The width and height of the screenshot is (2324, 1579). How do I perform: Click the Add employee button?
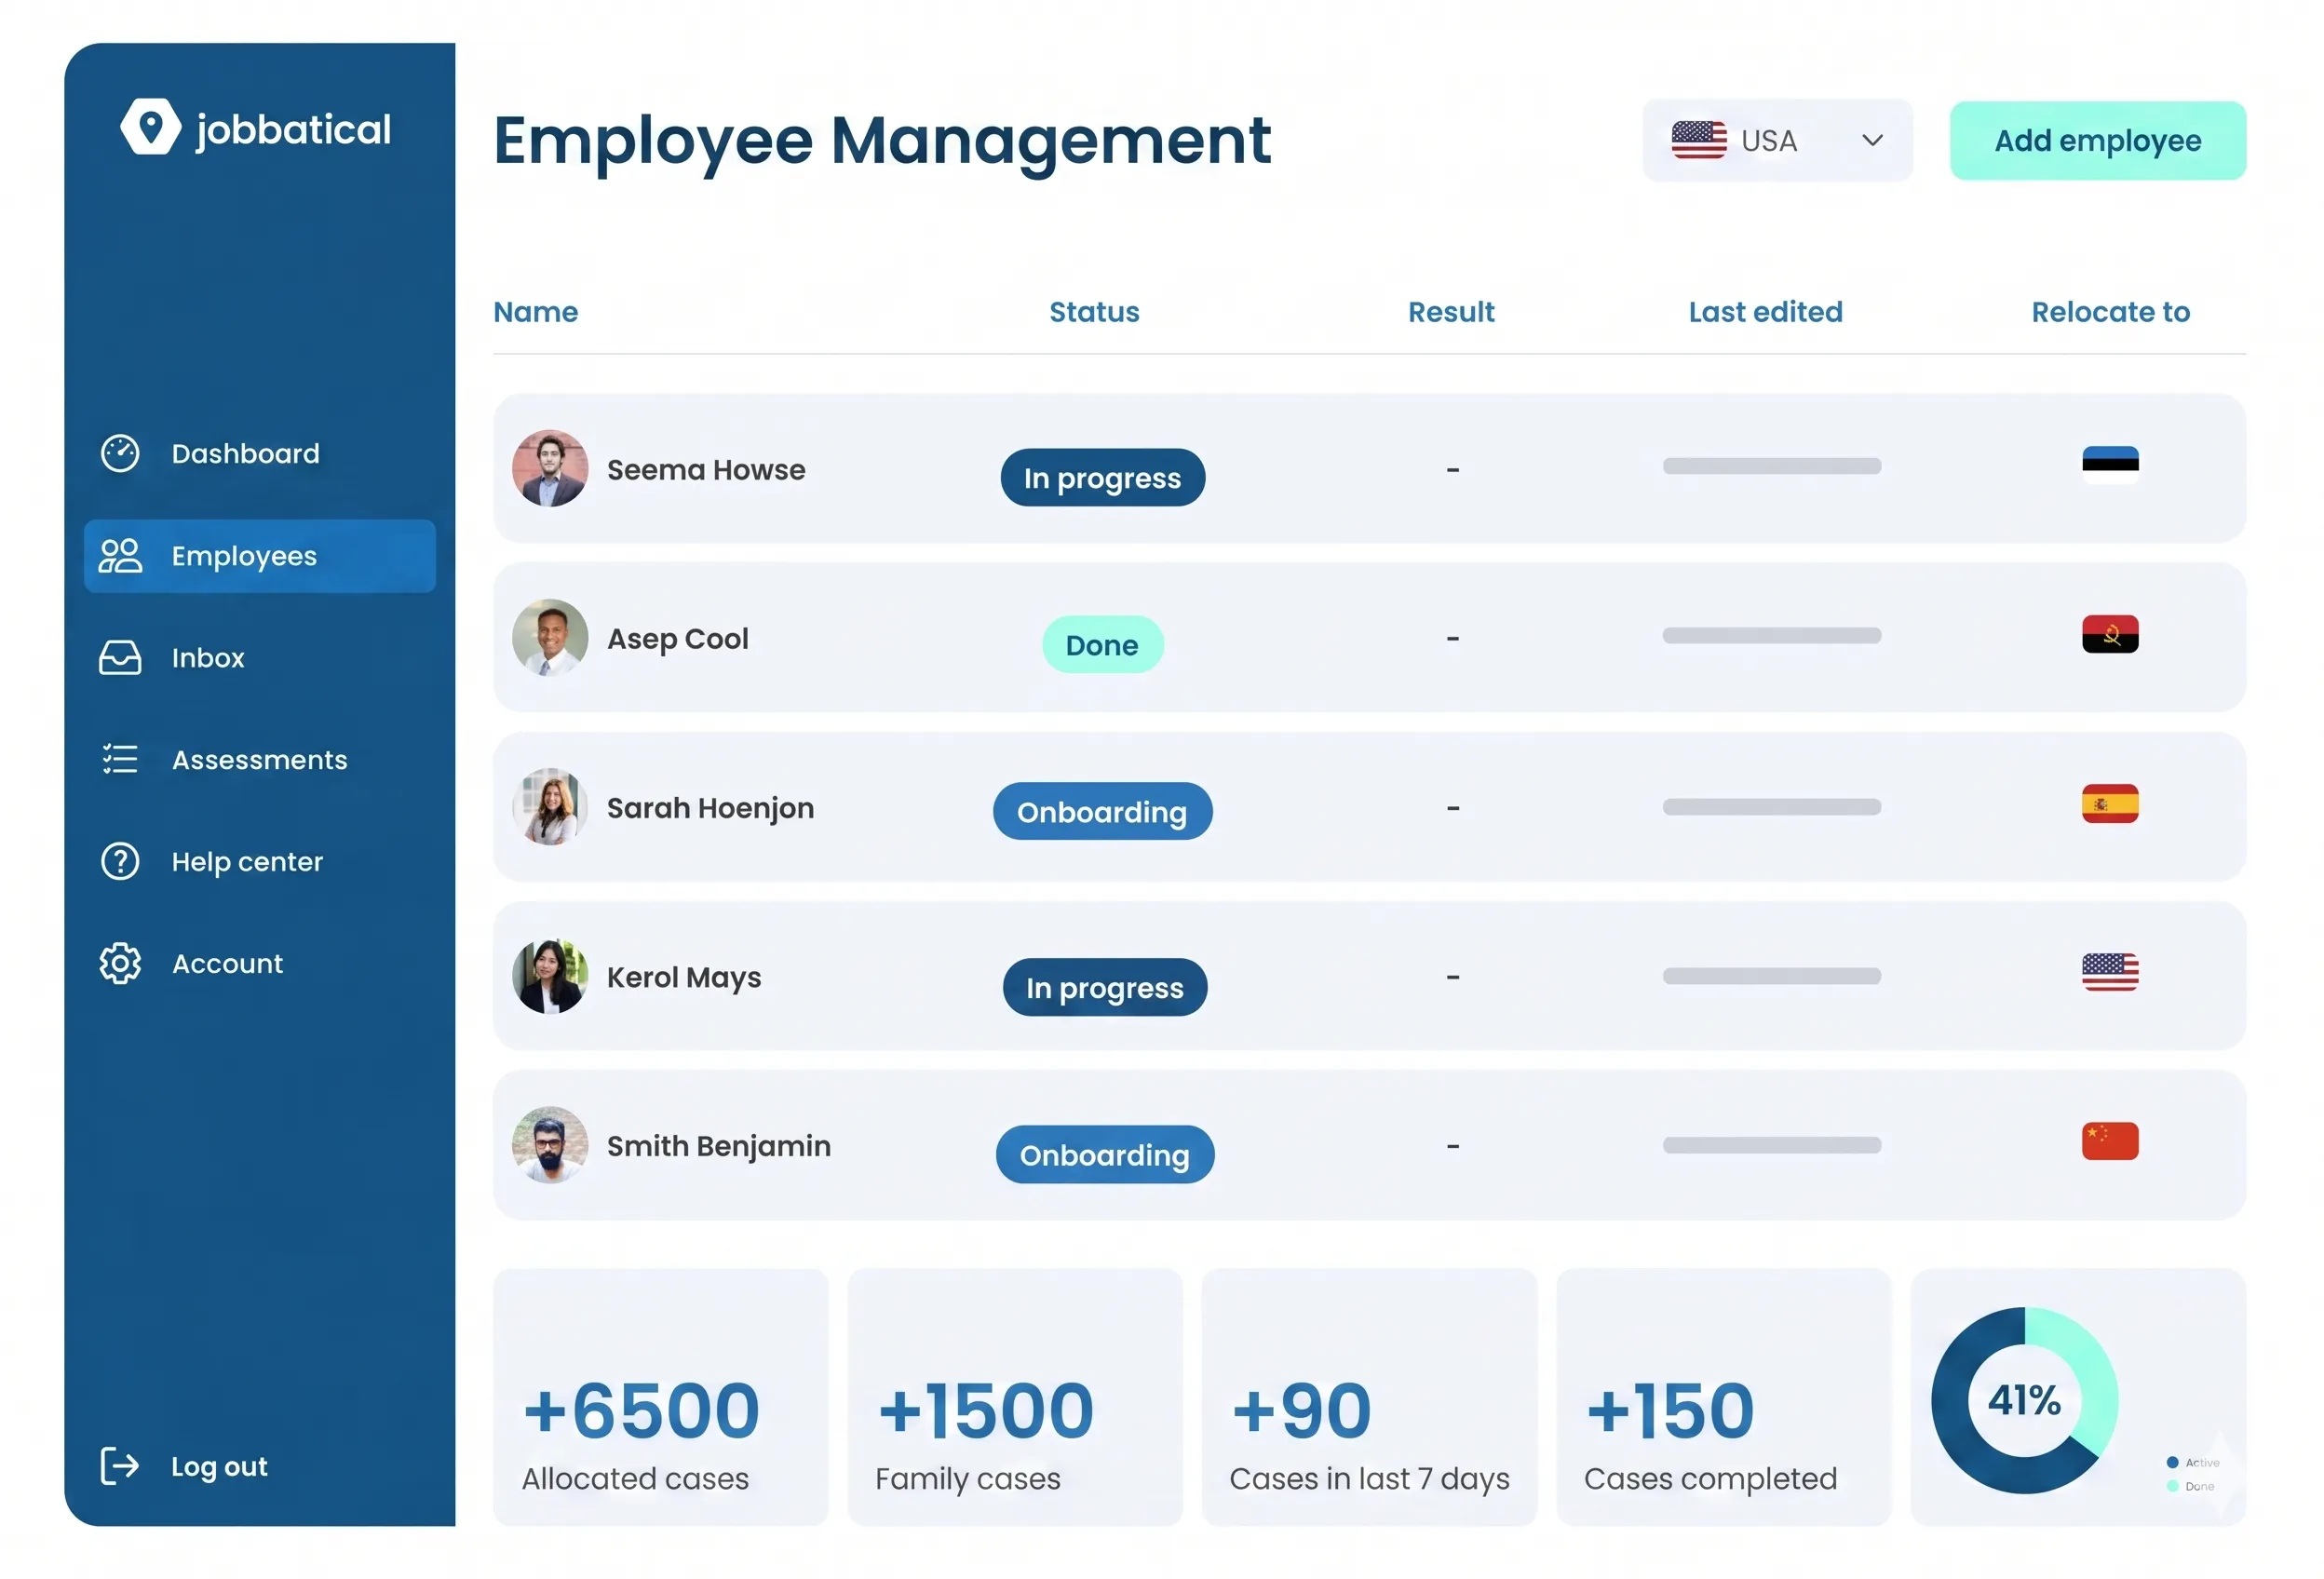click(x=2097, y=140)
